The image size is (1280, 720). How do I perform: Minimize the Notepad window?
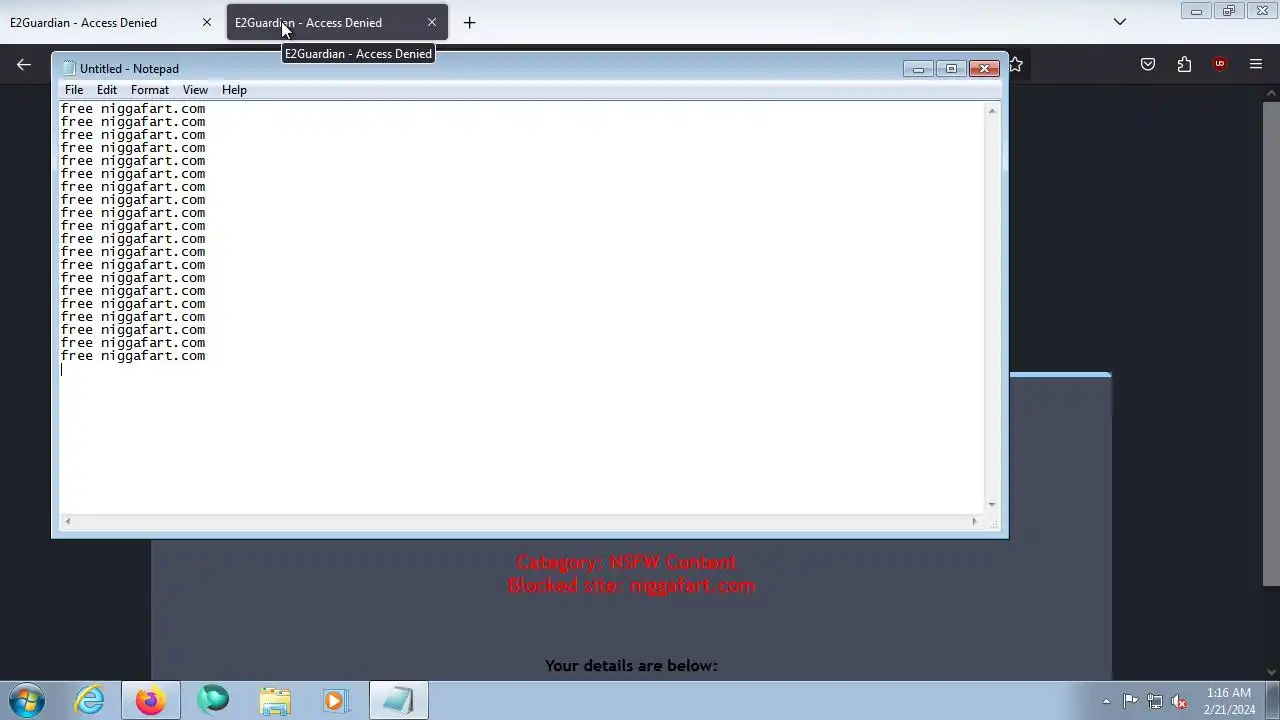tap(918, 68)
